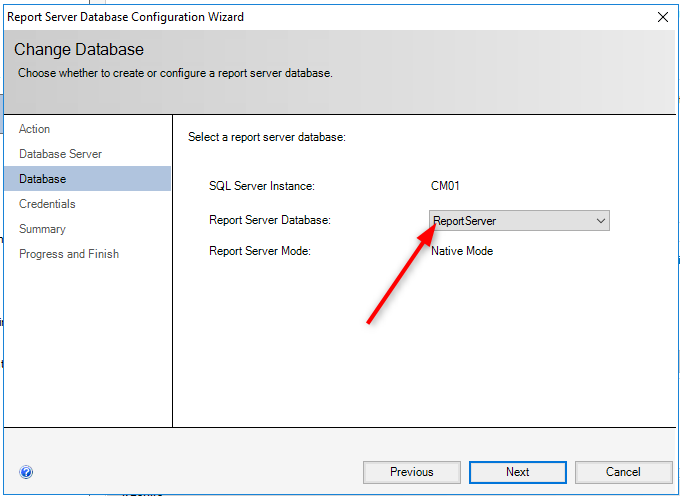Click the blue help question mark icon
680x496 pixels.
26,472
